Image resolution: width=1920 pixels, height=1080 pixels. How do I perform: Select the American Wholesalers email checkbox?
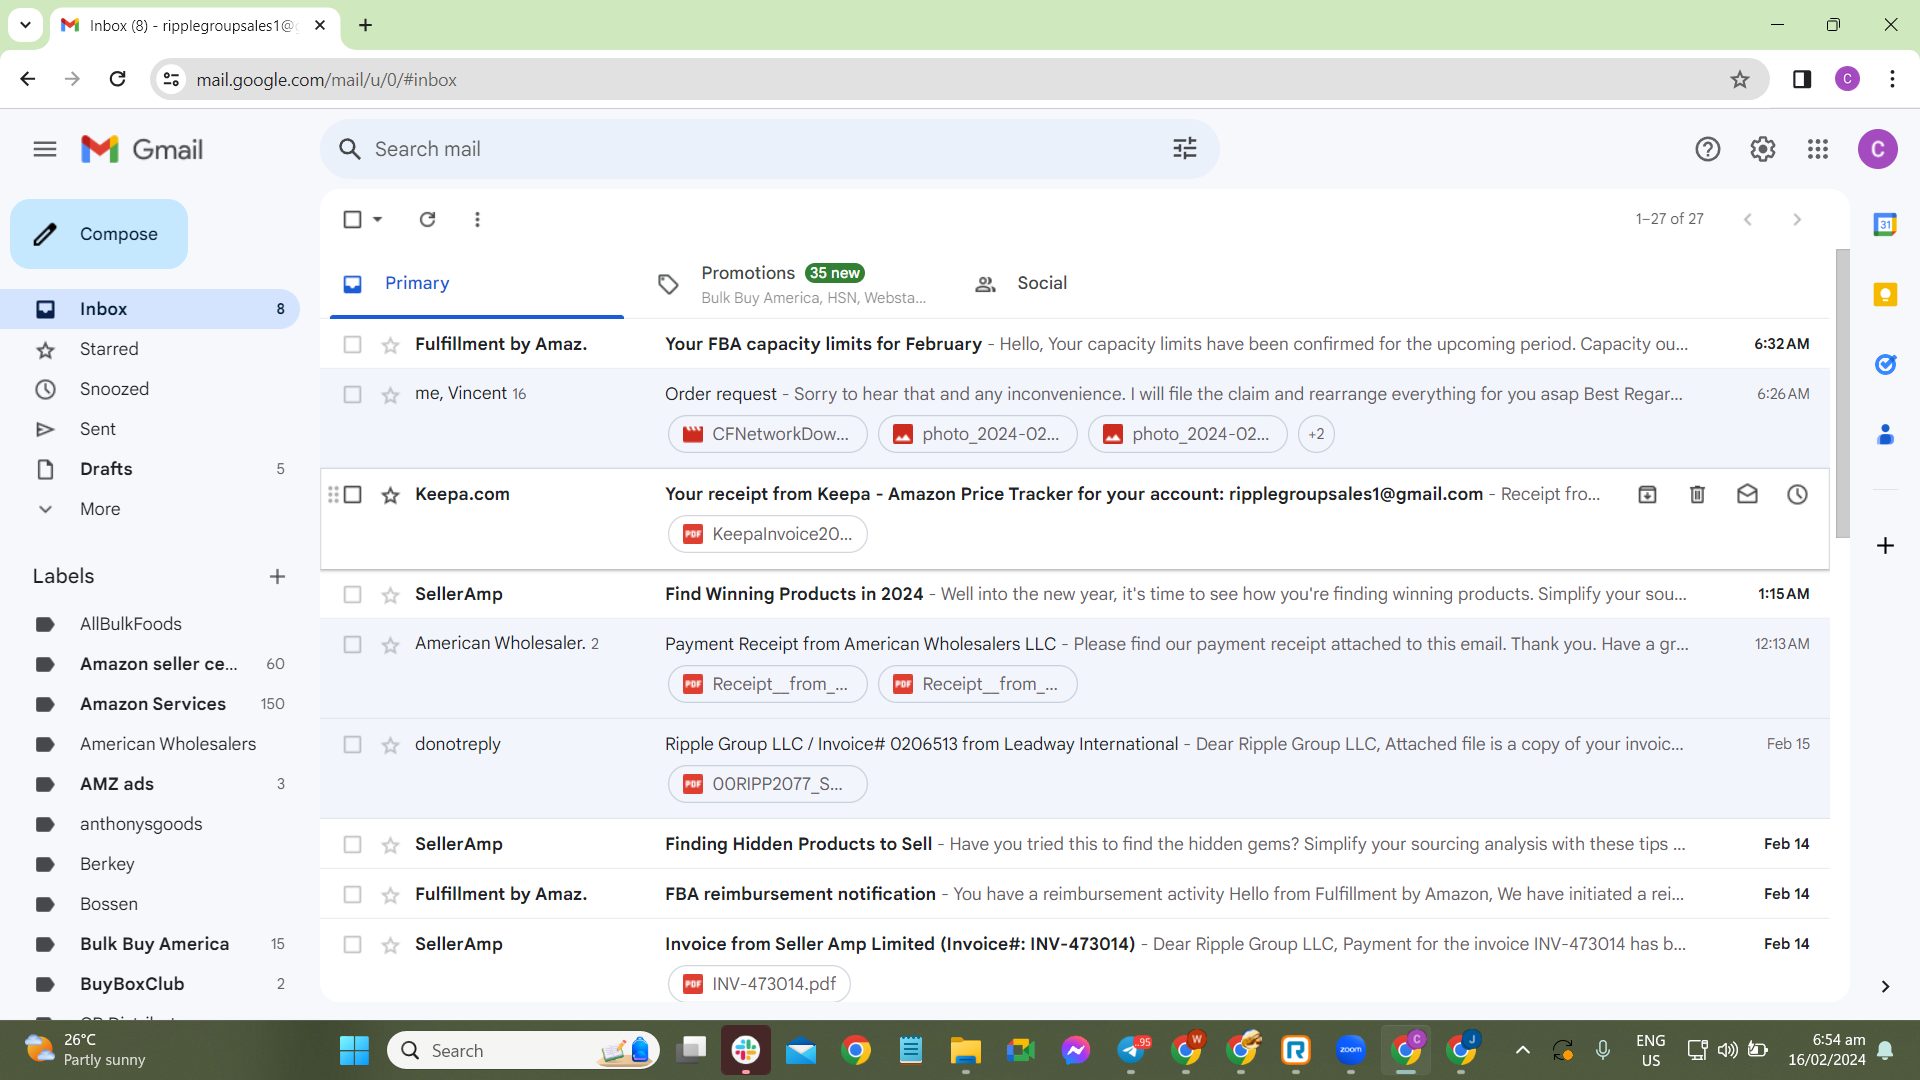pyautogui.click(x=352, y=644)
